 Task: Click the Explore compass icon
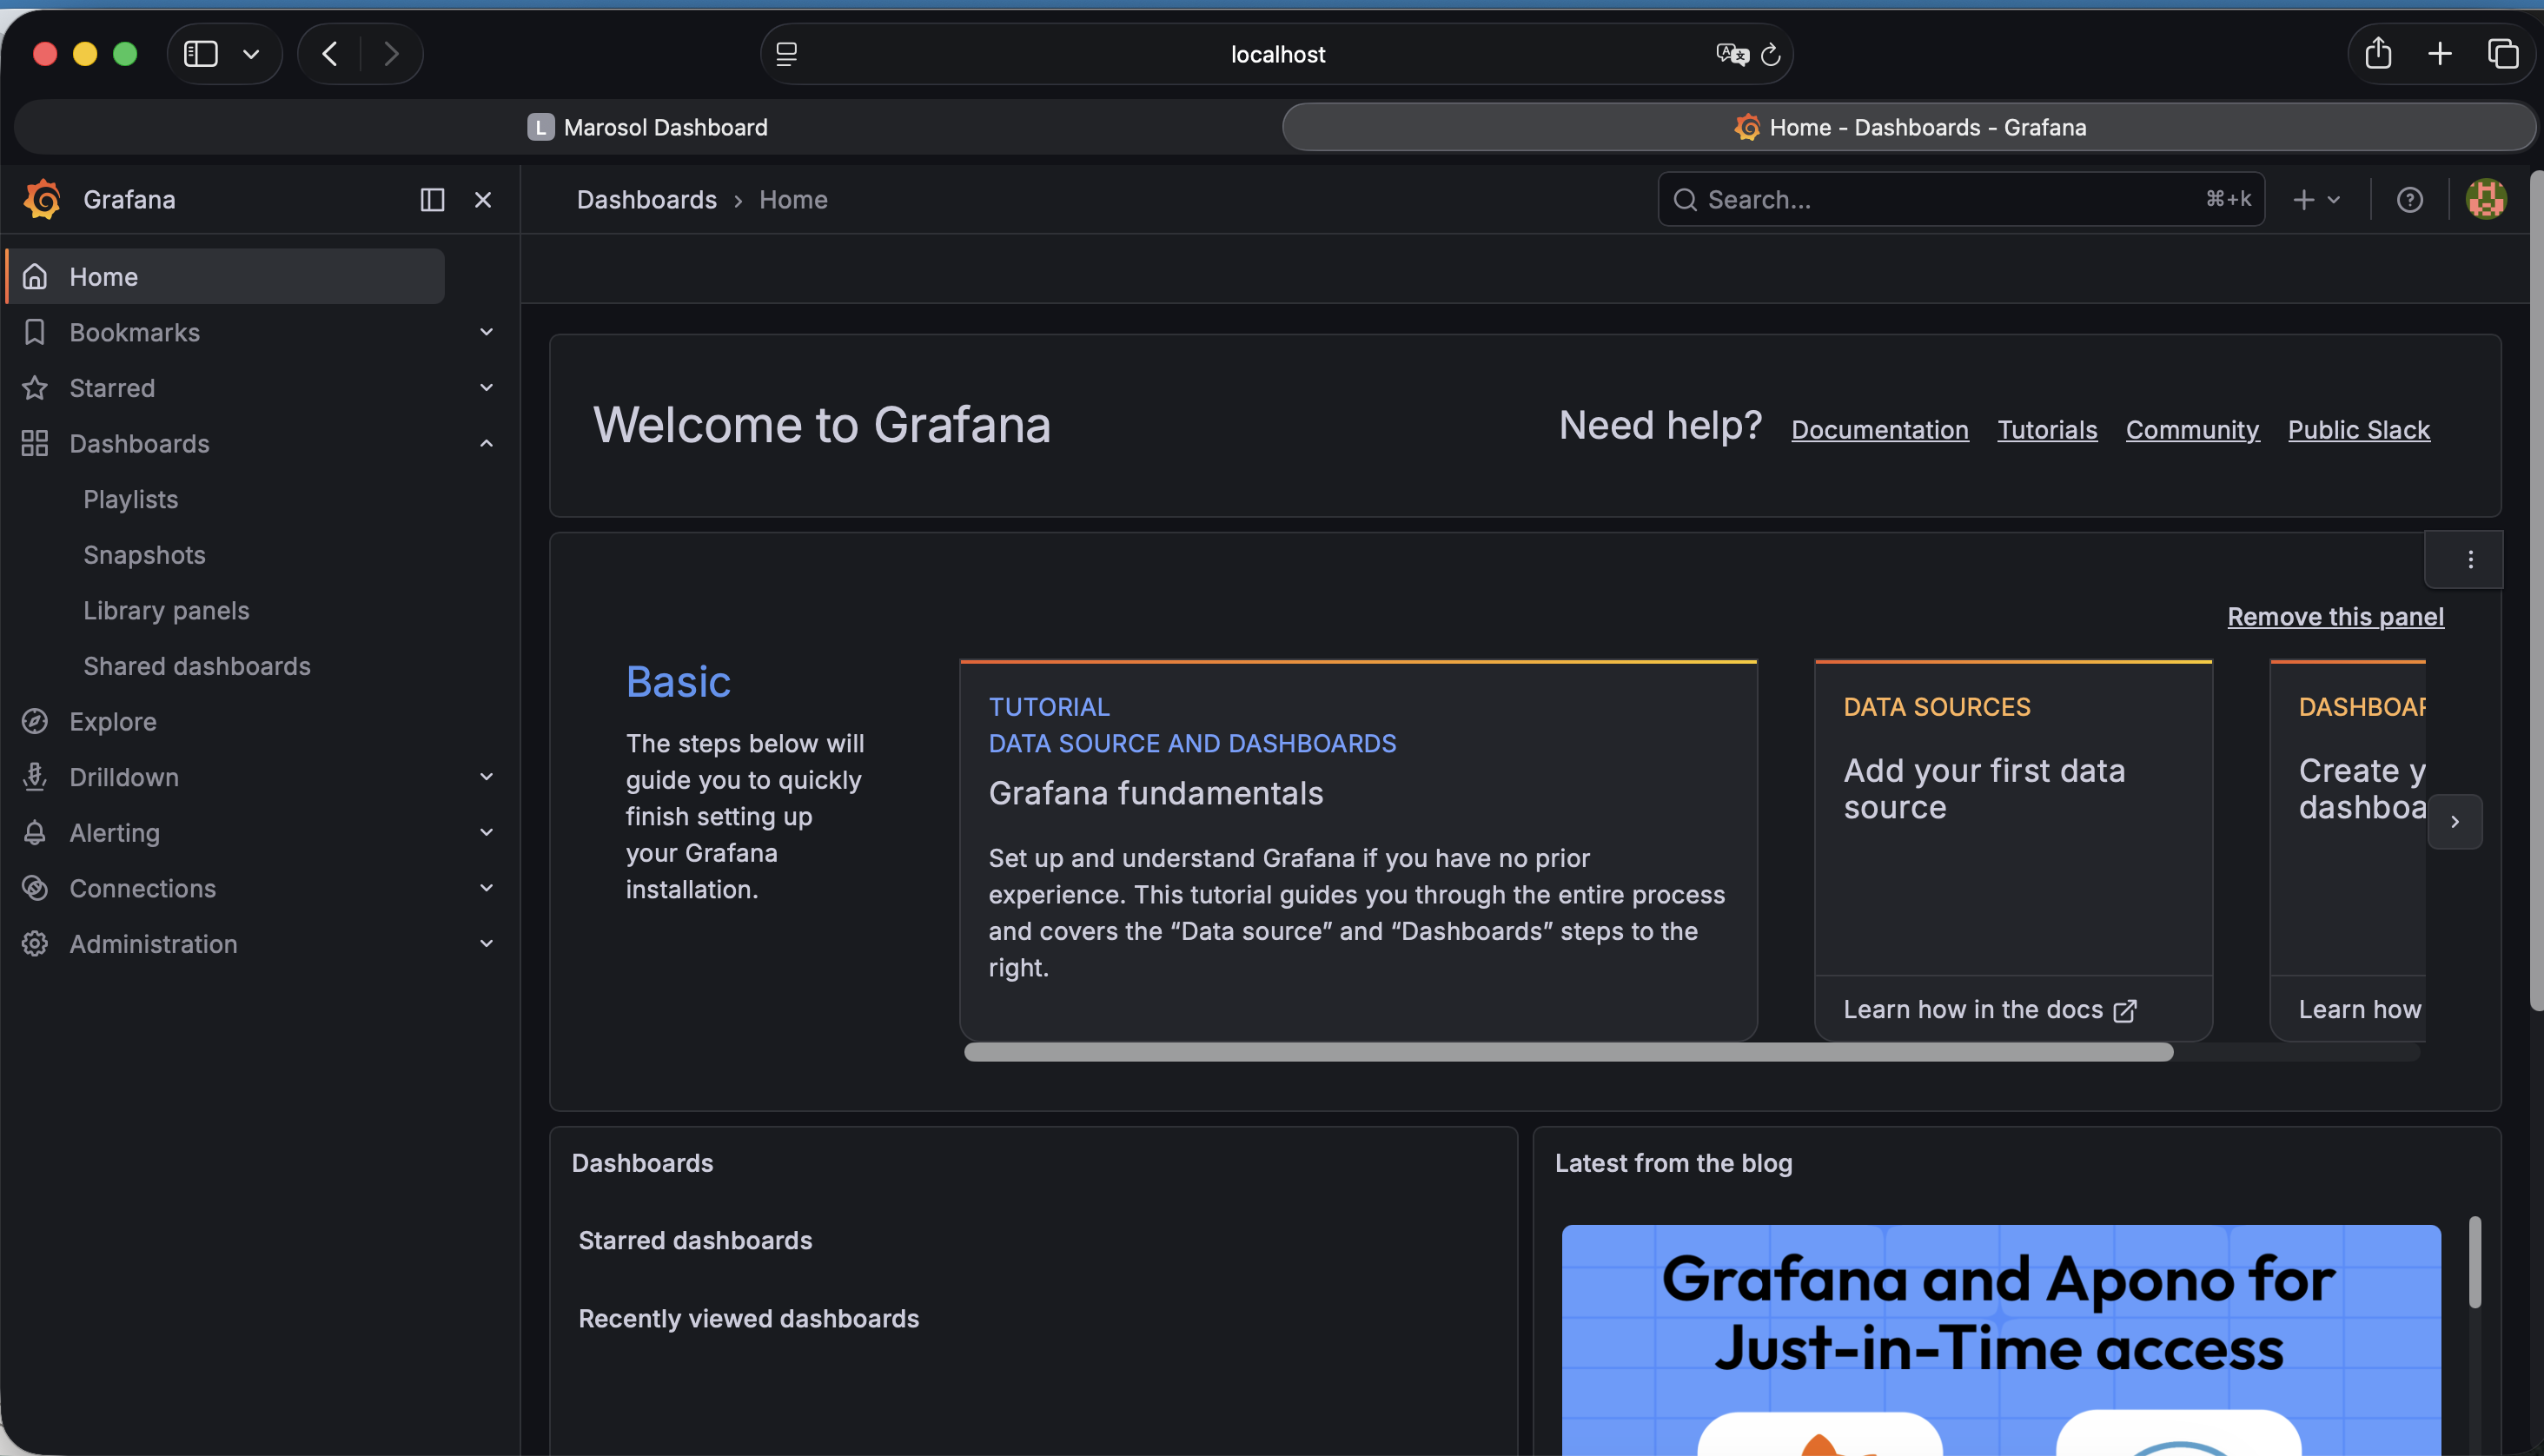coord(35,721)
